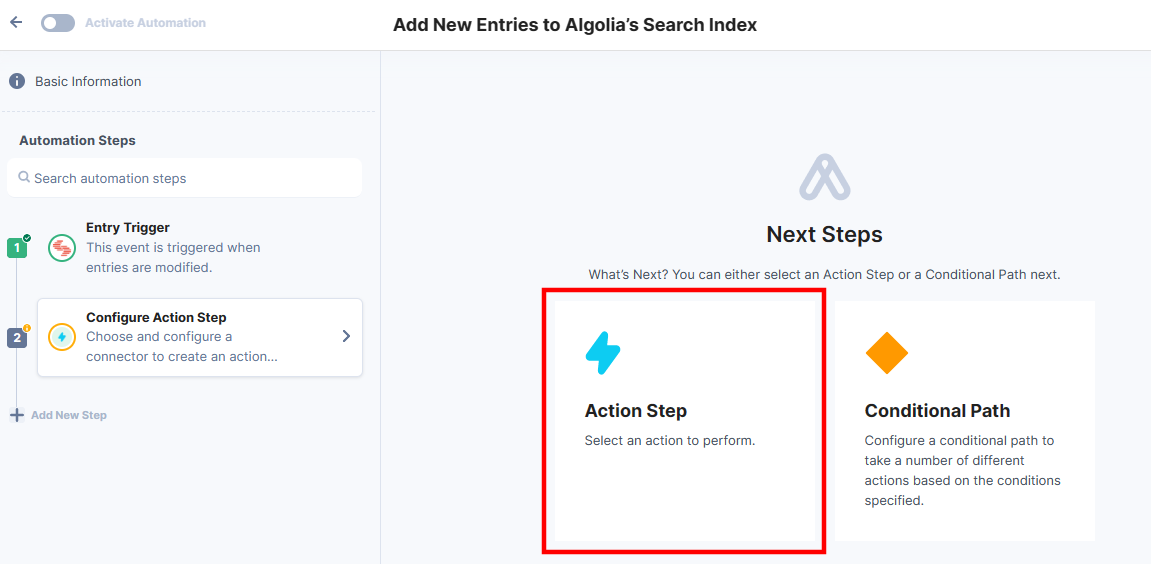The height and width of the screenshot is (564, 1151).
Task: Focus the Search automation steps field
Action: [184, 178]
